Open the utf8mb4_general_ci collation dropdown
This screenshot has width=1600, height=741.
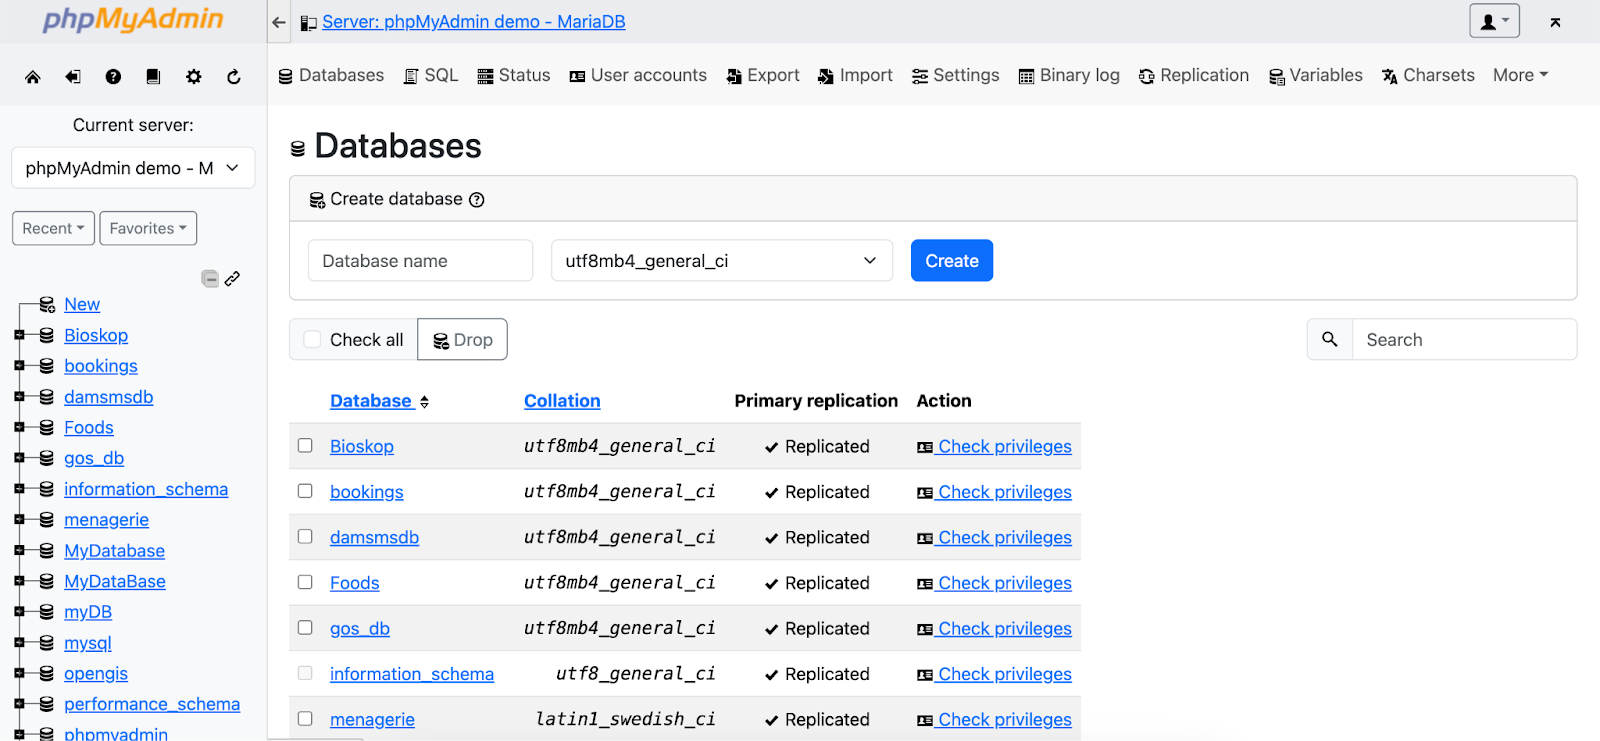721,261
